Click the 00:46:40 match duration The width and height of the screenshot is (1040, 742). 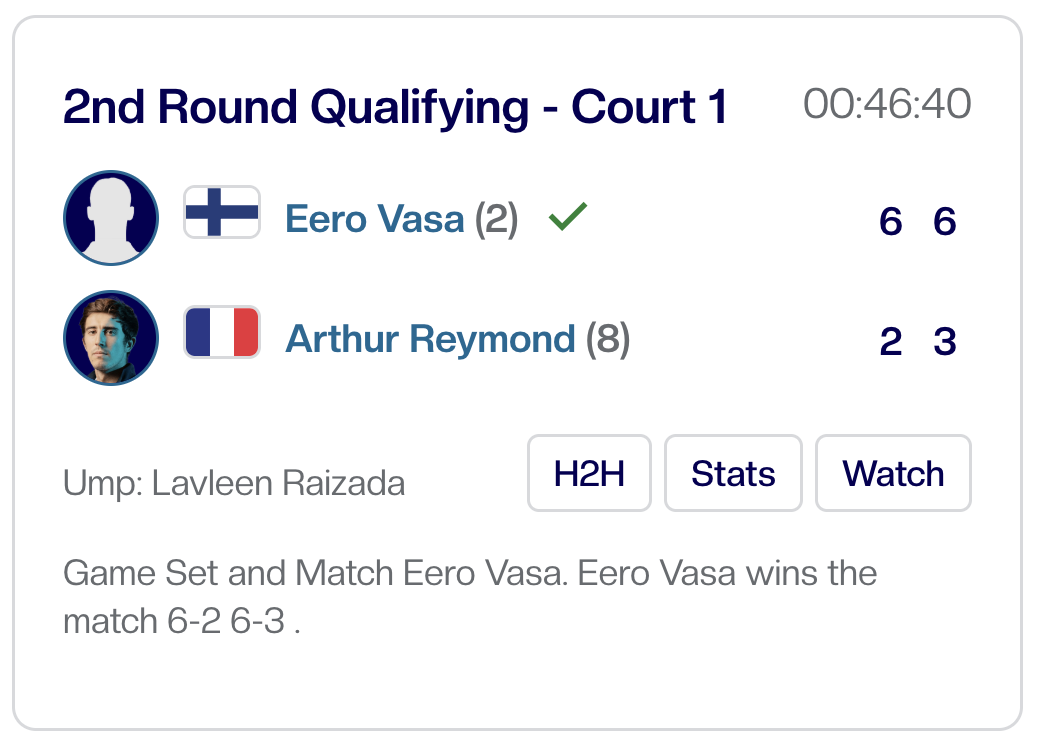(x=887, y=104)
